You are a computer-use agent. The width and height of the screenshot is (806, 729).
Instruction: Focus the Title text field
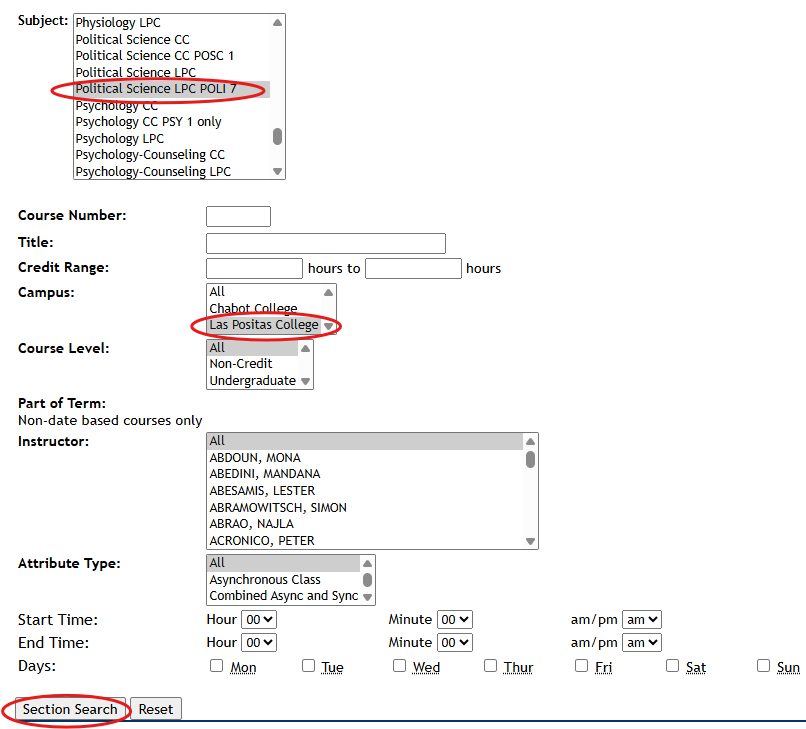tap(325, 243)
